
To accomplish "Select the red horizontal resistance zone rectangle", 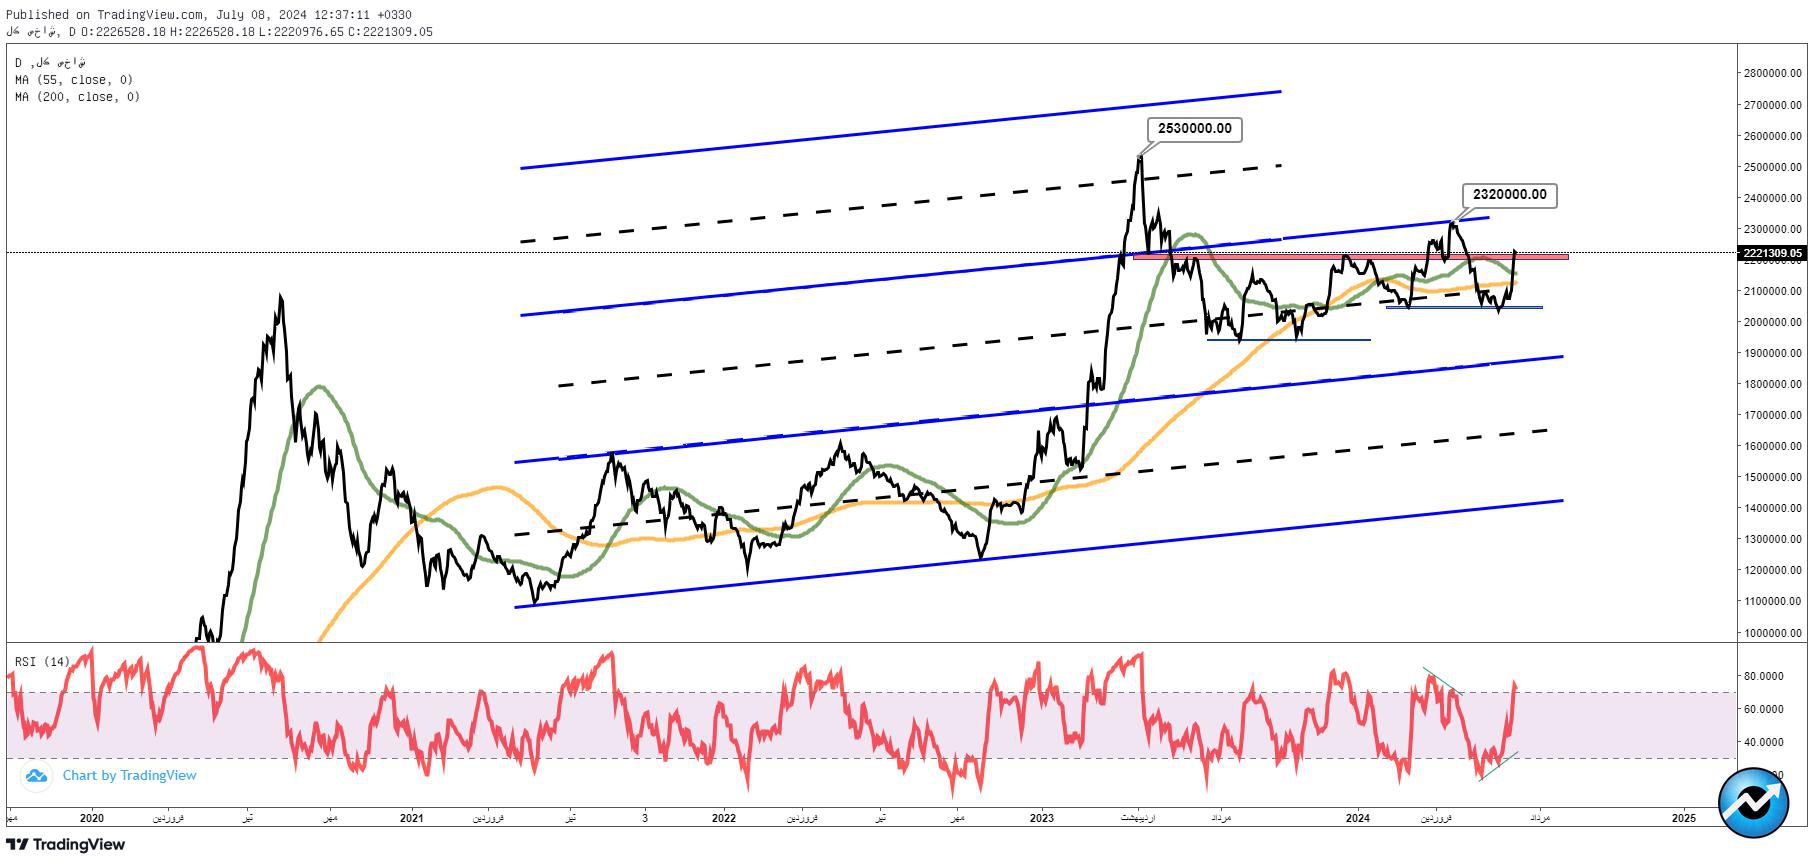I will click(x=1350, y=257).
